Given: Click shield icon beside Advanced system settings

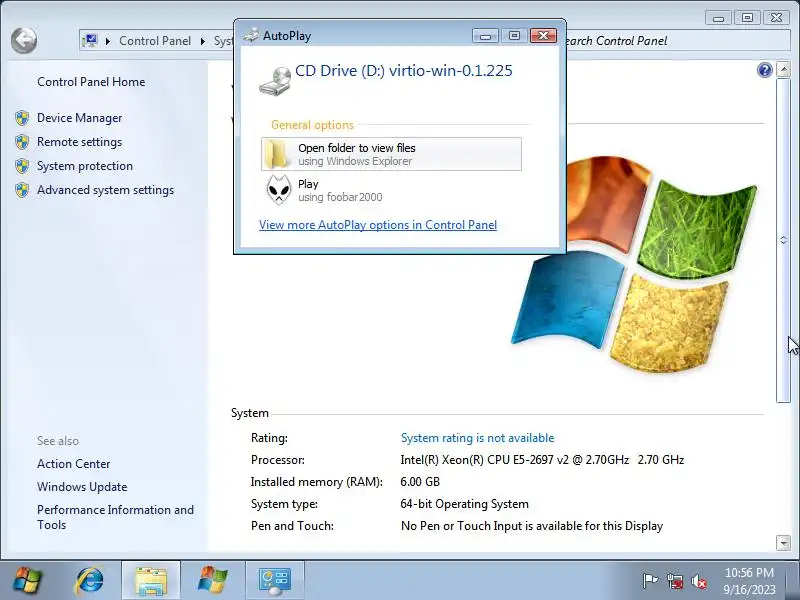Looking at the screenshot, I should pos(22,190).
